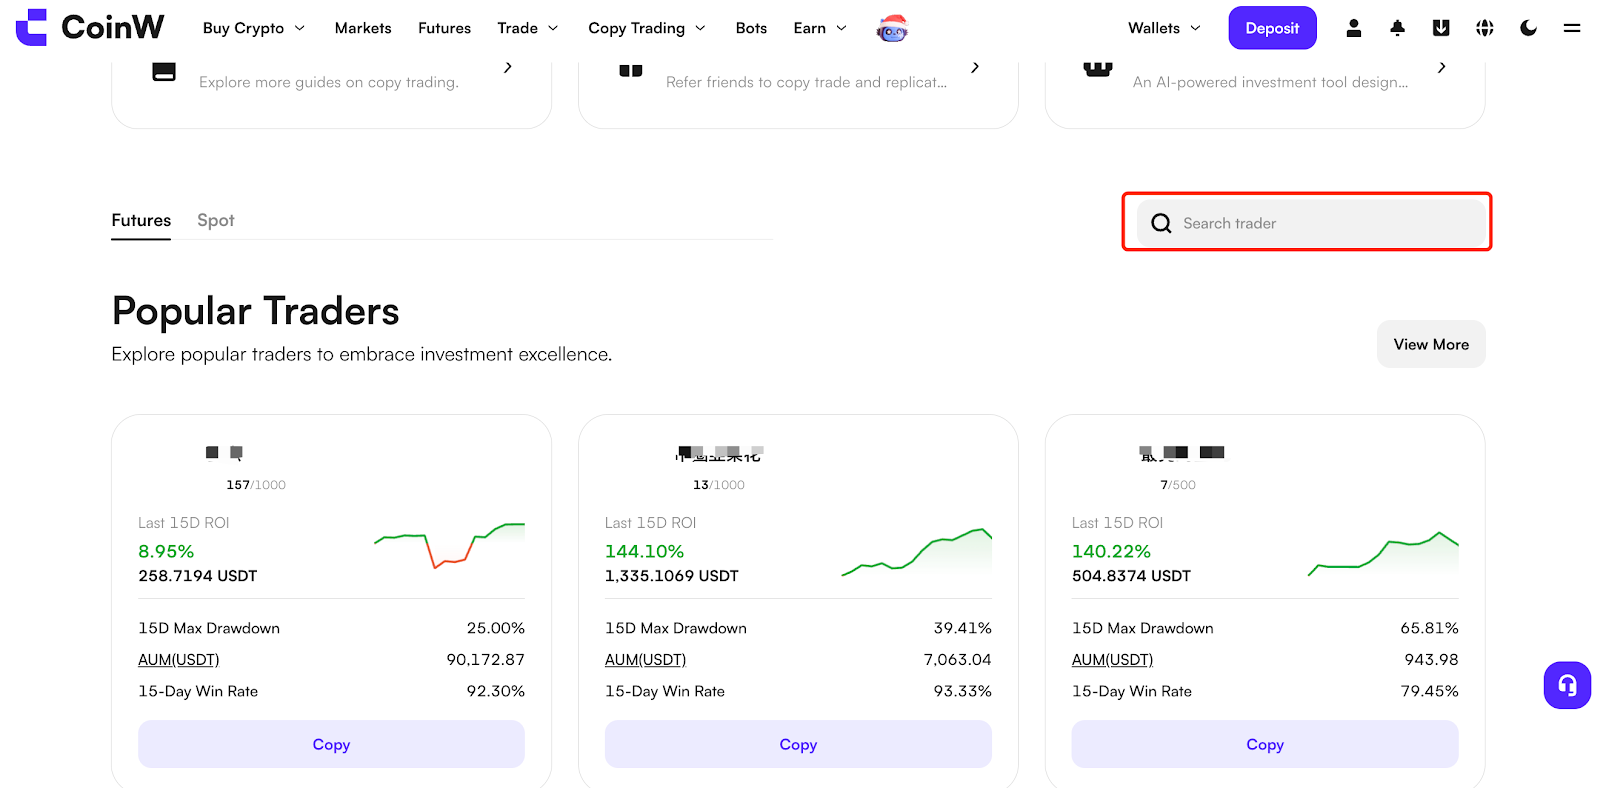Image resolution: width=1600 pixels, height=788 pixels.
Task: Switch to the Spot tab
Action: tap(215, 220)
